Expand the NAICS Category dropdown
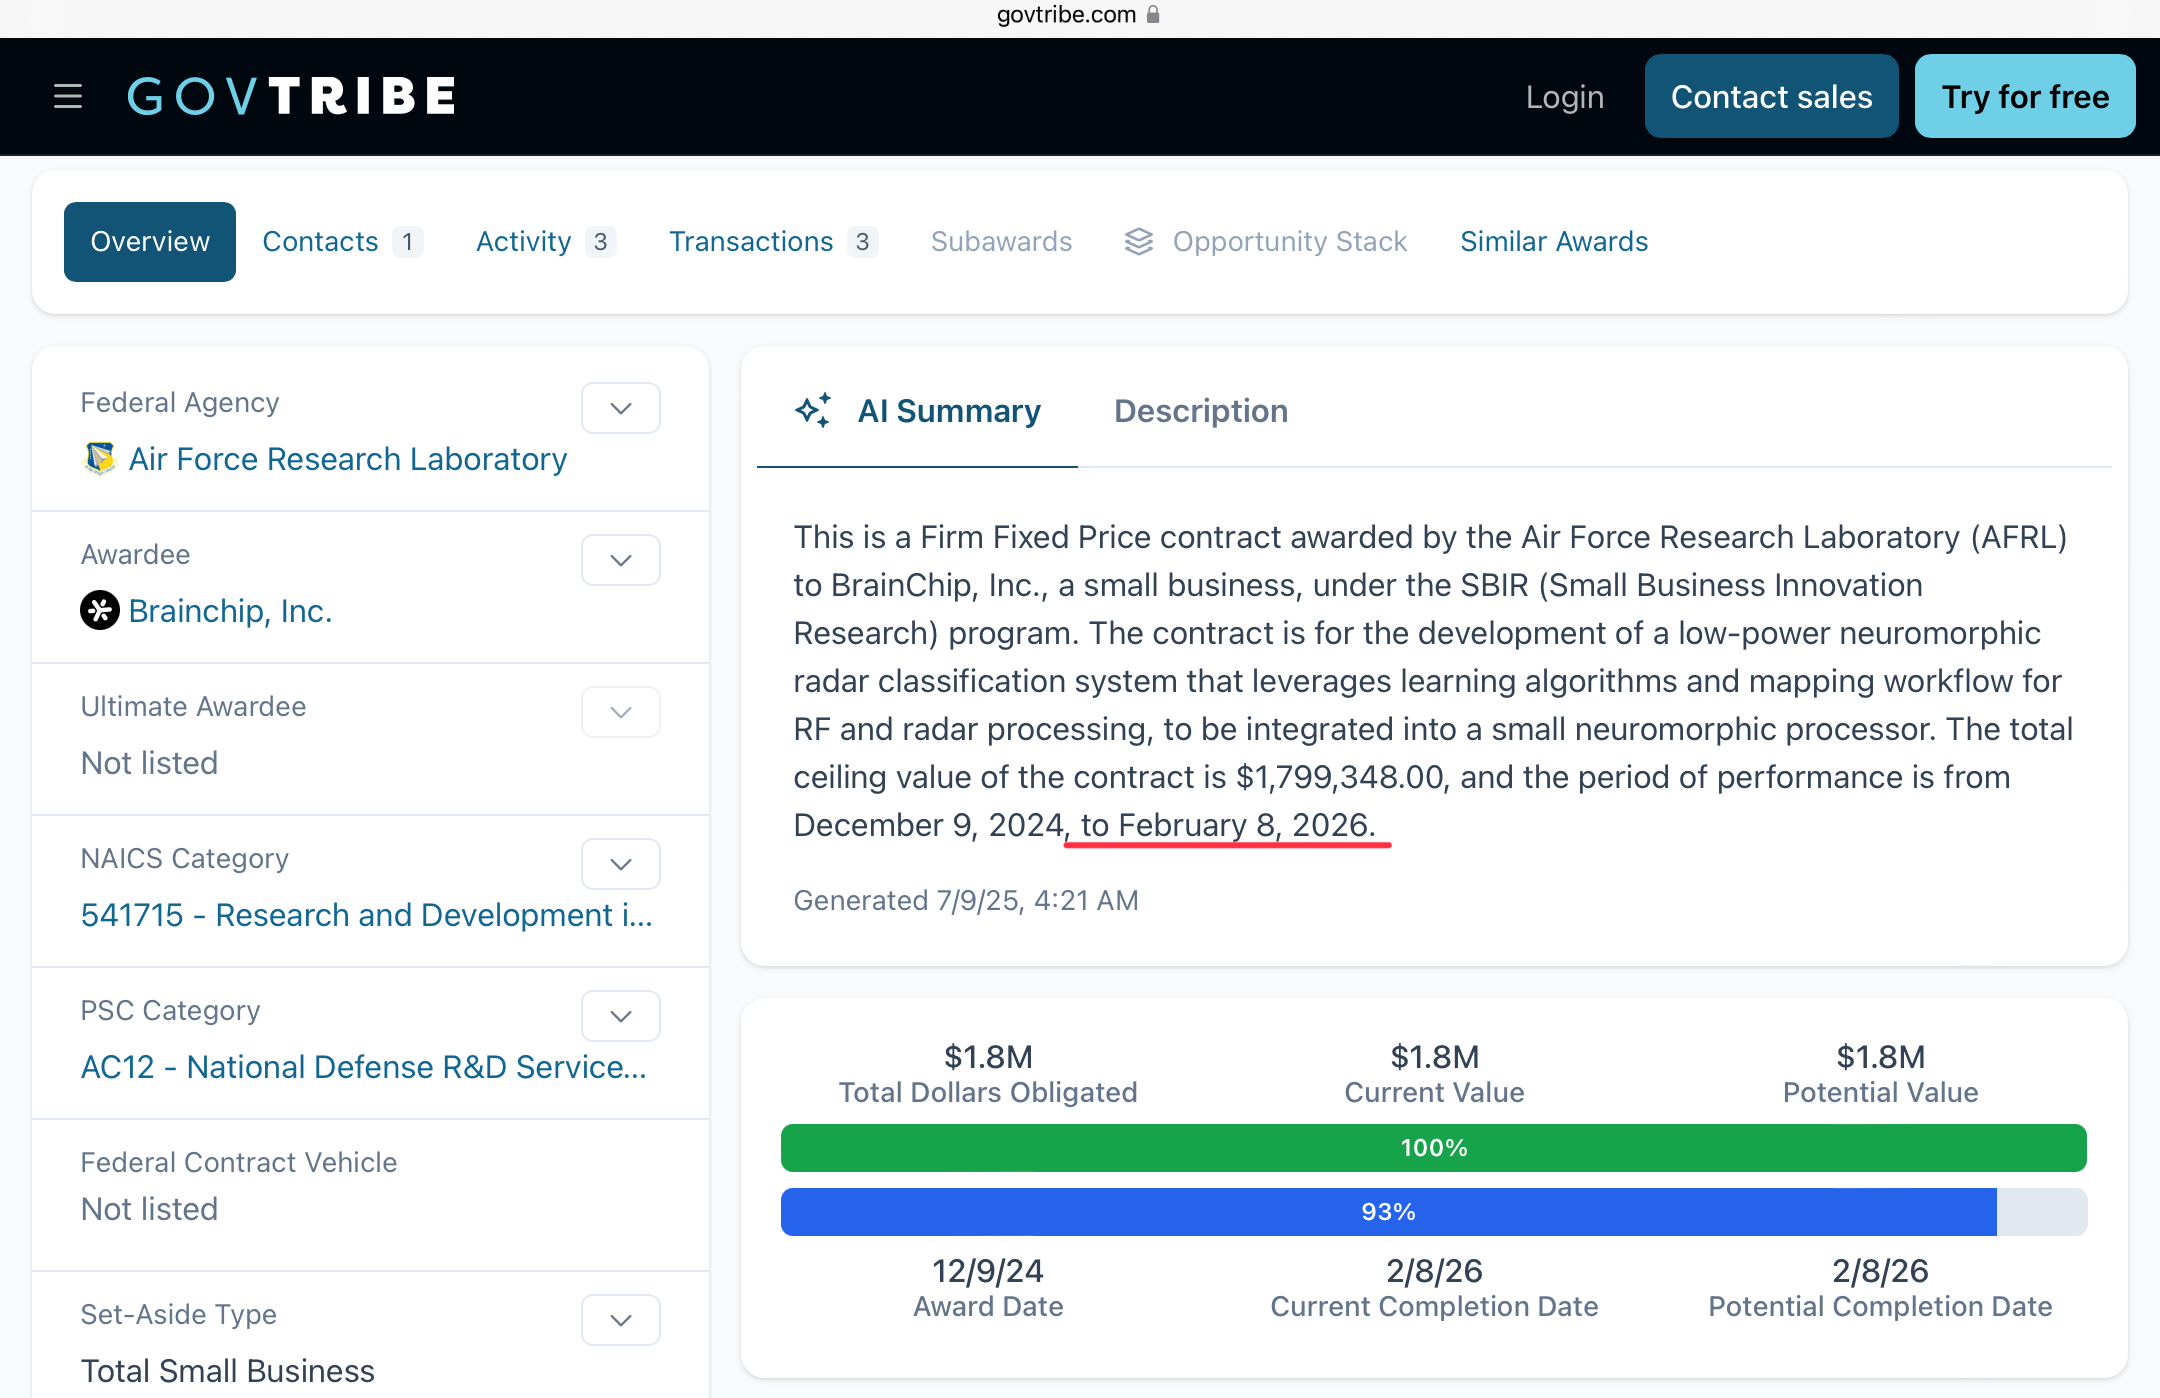This screenshot has width=2160, height=1398. [620, 864]
